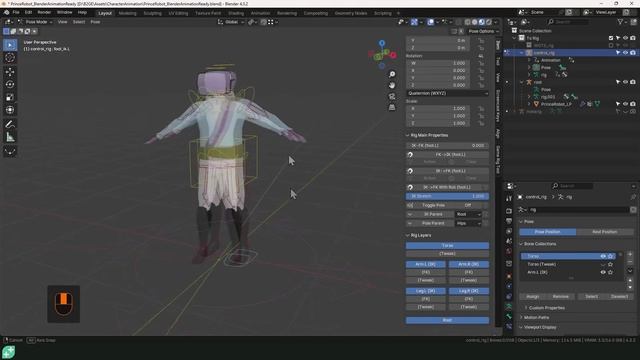
Task: Click Assign bone collection button
Action: pyautogui.click(x=533, y=297)
